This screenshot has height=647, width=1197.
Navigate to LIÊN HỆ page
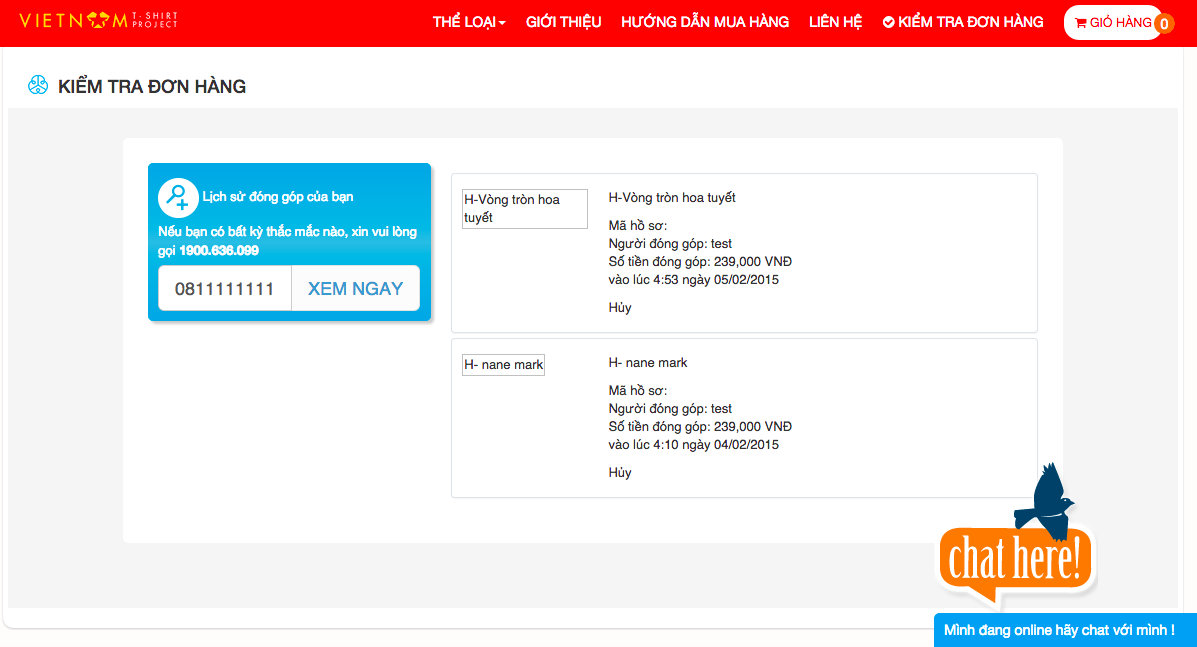pyautogui.click(x=835, y=22)
